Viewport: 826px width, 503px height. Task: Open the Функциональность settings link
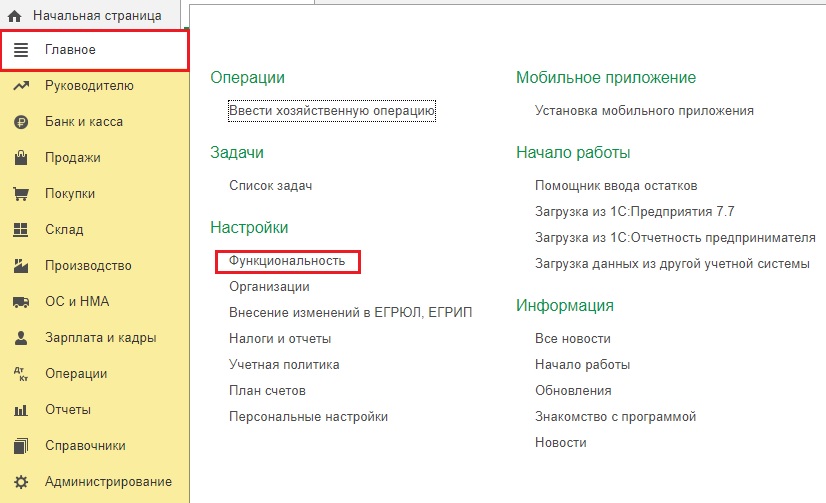(287, 261)
